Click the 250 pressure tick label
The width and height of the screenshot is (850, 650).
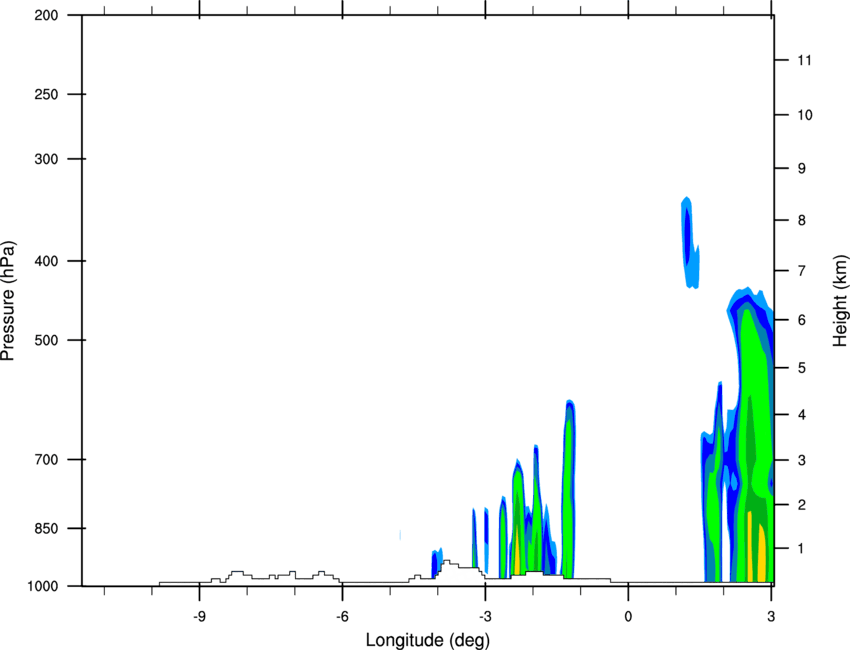click(x=46, y=94)
